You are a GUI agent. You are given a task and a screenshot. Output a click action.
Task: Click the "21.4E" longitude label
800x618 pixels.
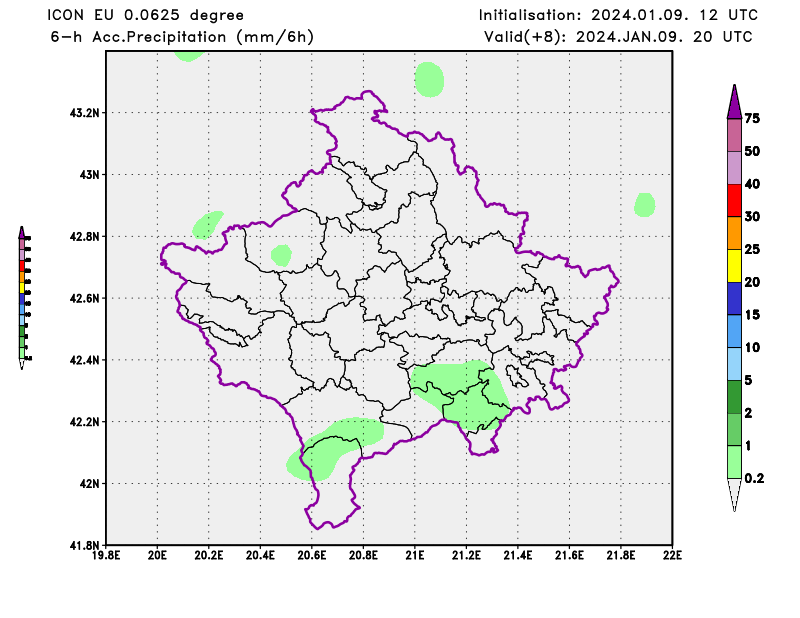point(518,555)
